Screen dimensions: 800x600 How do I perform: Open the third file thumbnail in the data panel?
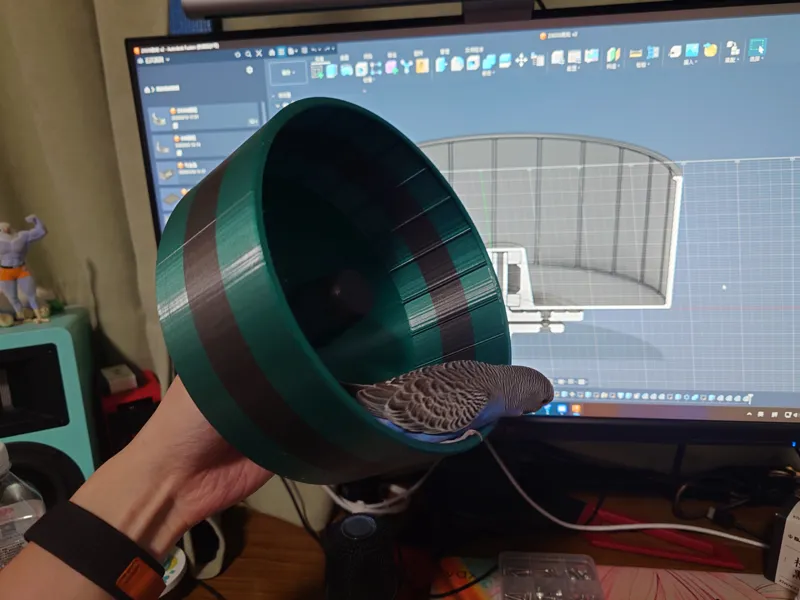coord(167,173)
